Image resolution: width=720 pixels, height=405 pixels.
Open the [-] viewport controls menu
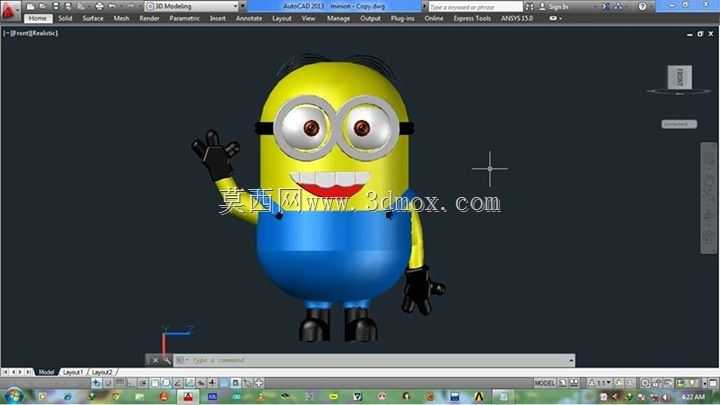(x=6, y=33)
